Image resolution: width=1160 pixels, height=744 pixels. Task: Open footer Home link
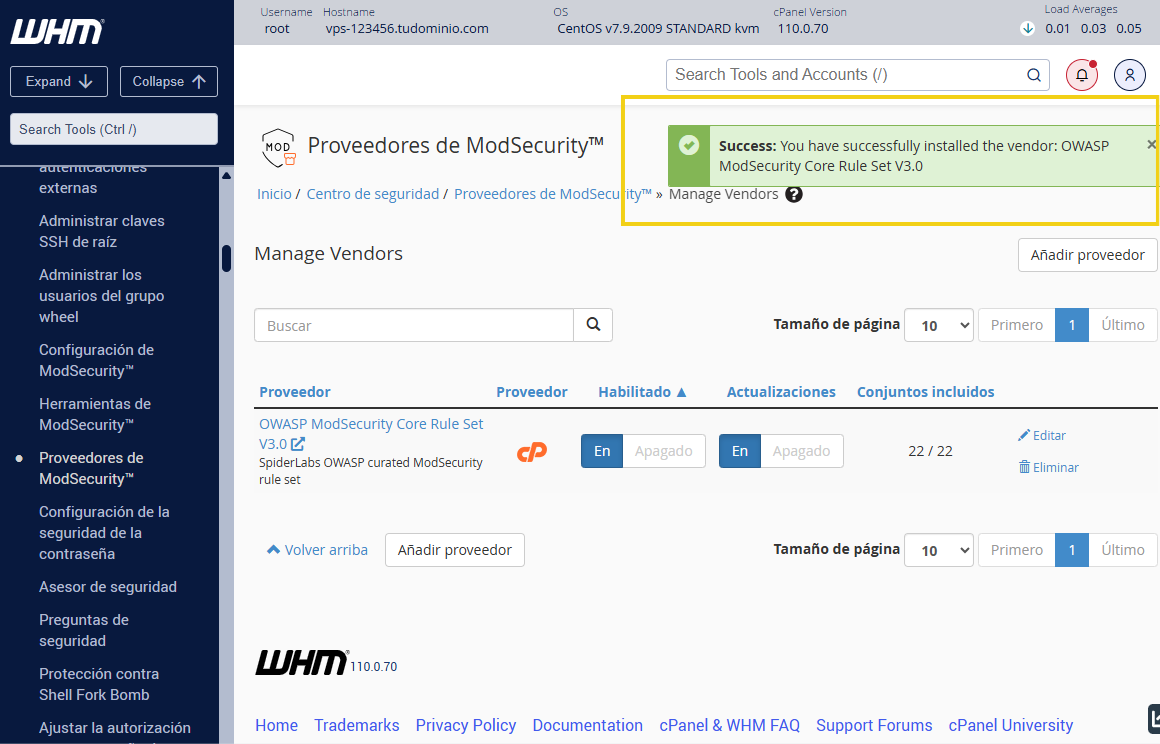coord(277,725)
